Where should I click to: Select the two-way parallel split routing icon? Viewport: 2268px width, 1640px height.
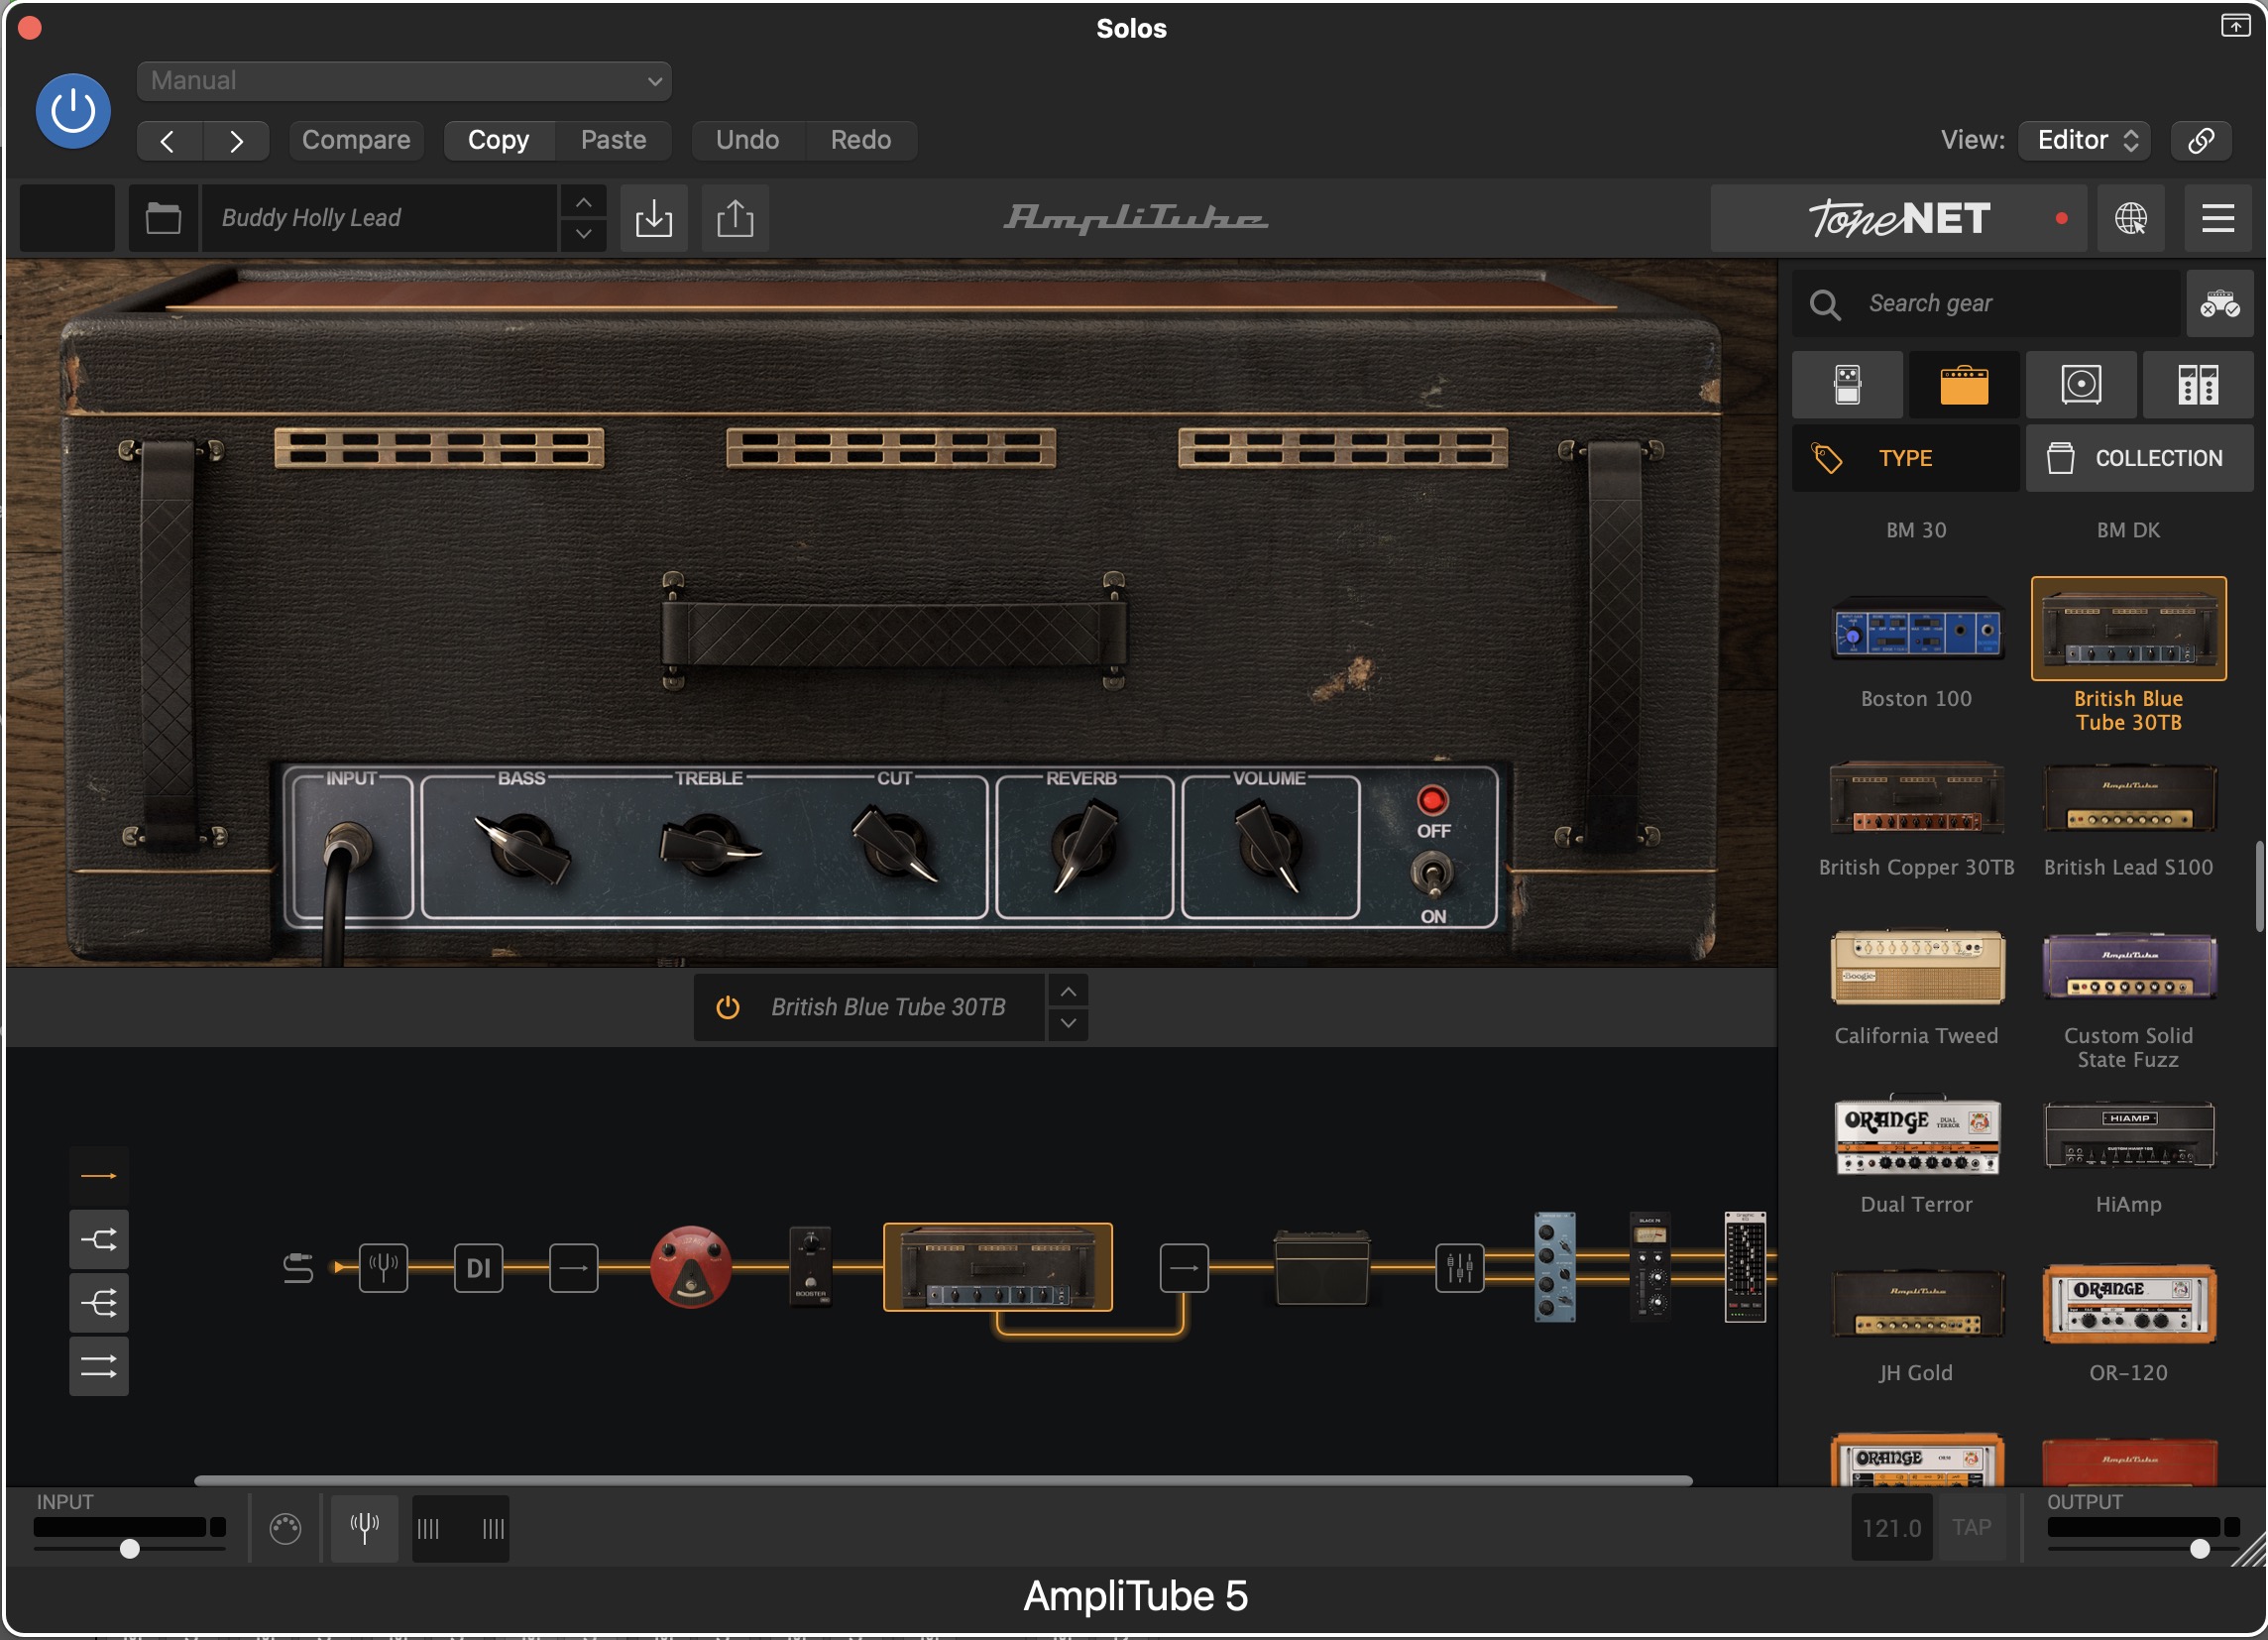tap(98, 1240)
